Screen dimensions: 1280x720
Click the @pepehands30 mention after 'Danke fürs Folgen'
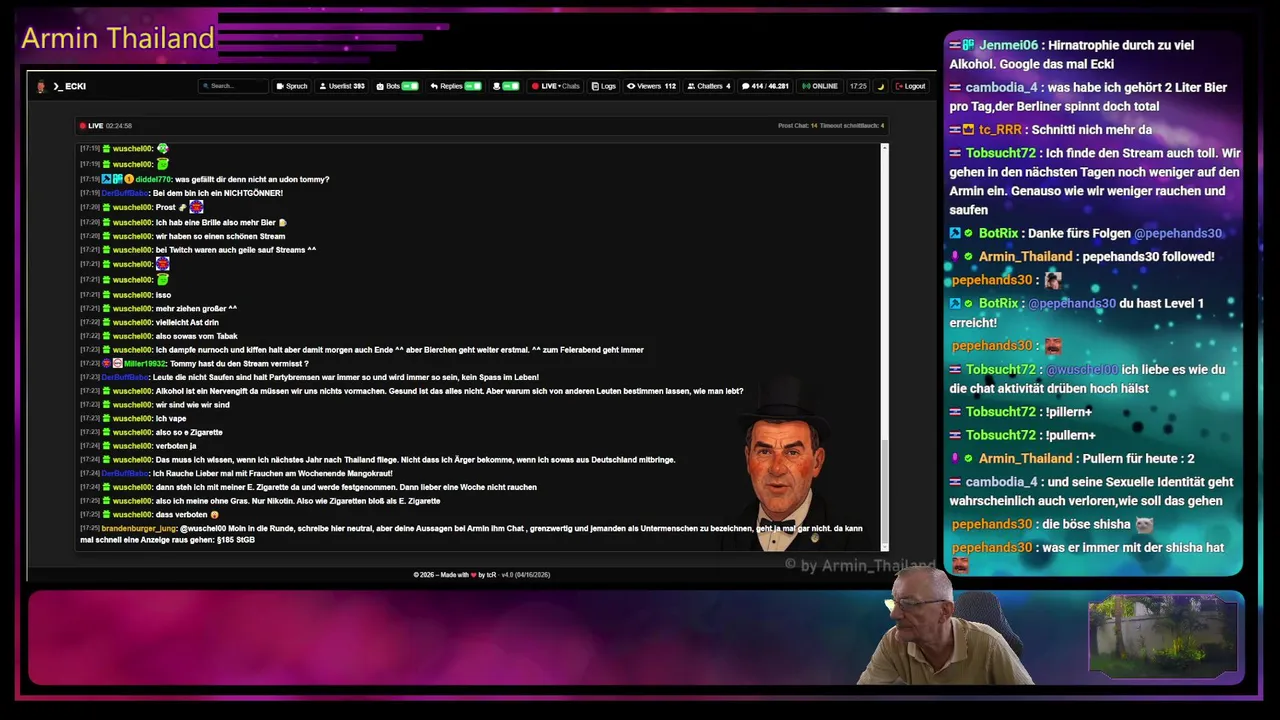[1177, 234]
